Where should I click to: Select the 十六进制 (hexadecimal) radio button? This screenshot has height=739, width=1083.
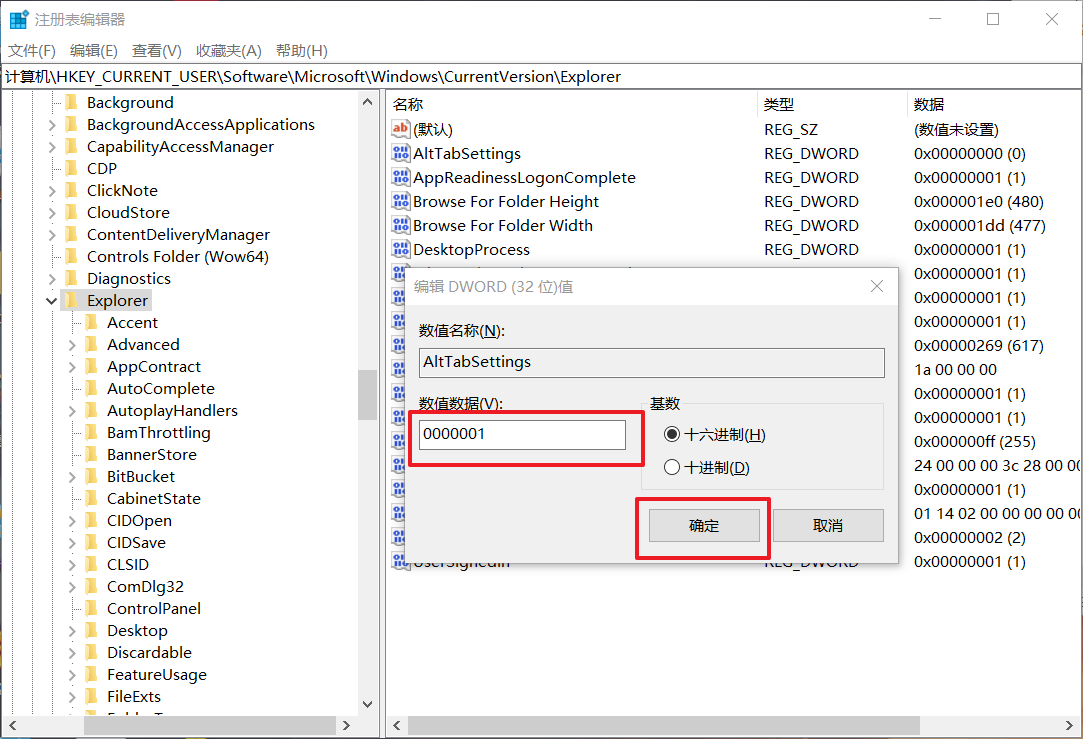point(672,435)
